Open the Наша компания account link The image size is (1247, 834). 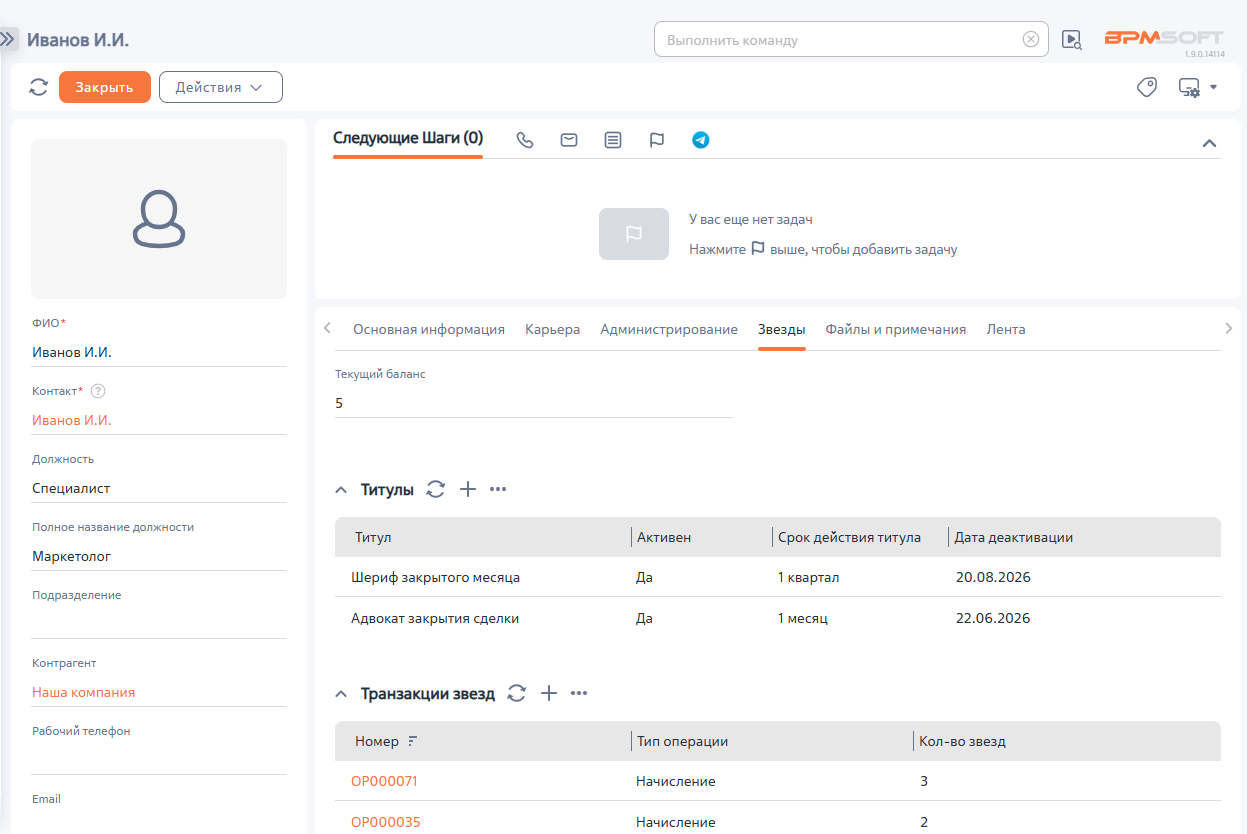(83, 692)
